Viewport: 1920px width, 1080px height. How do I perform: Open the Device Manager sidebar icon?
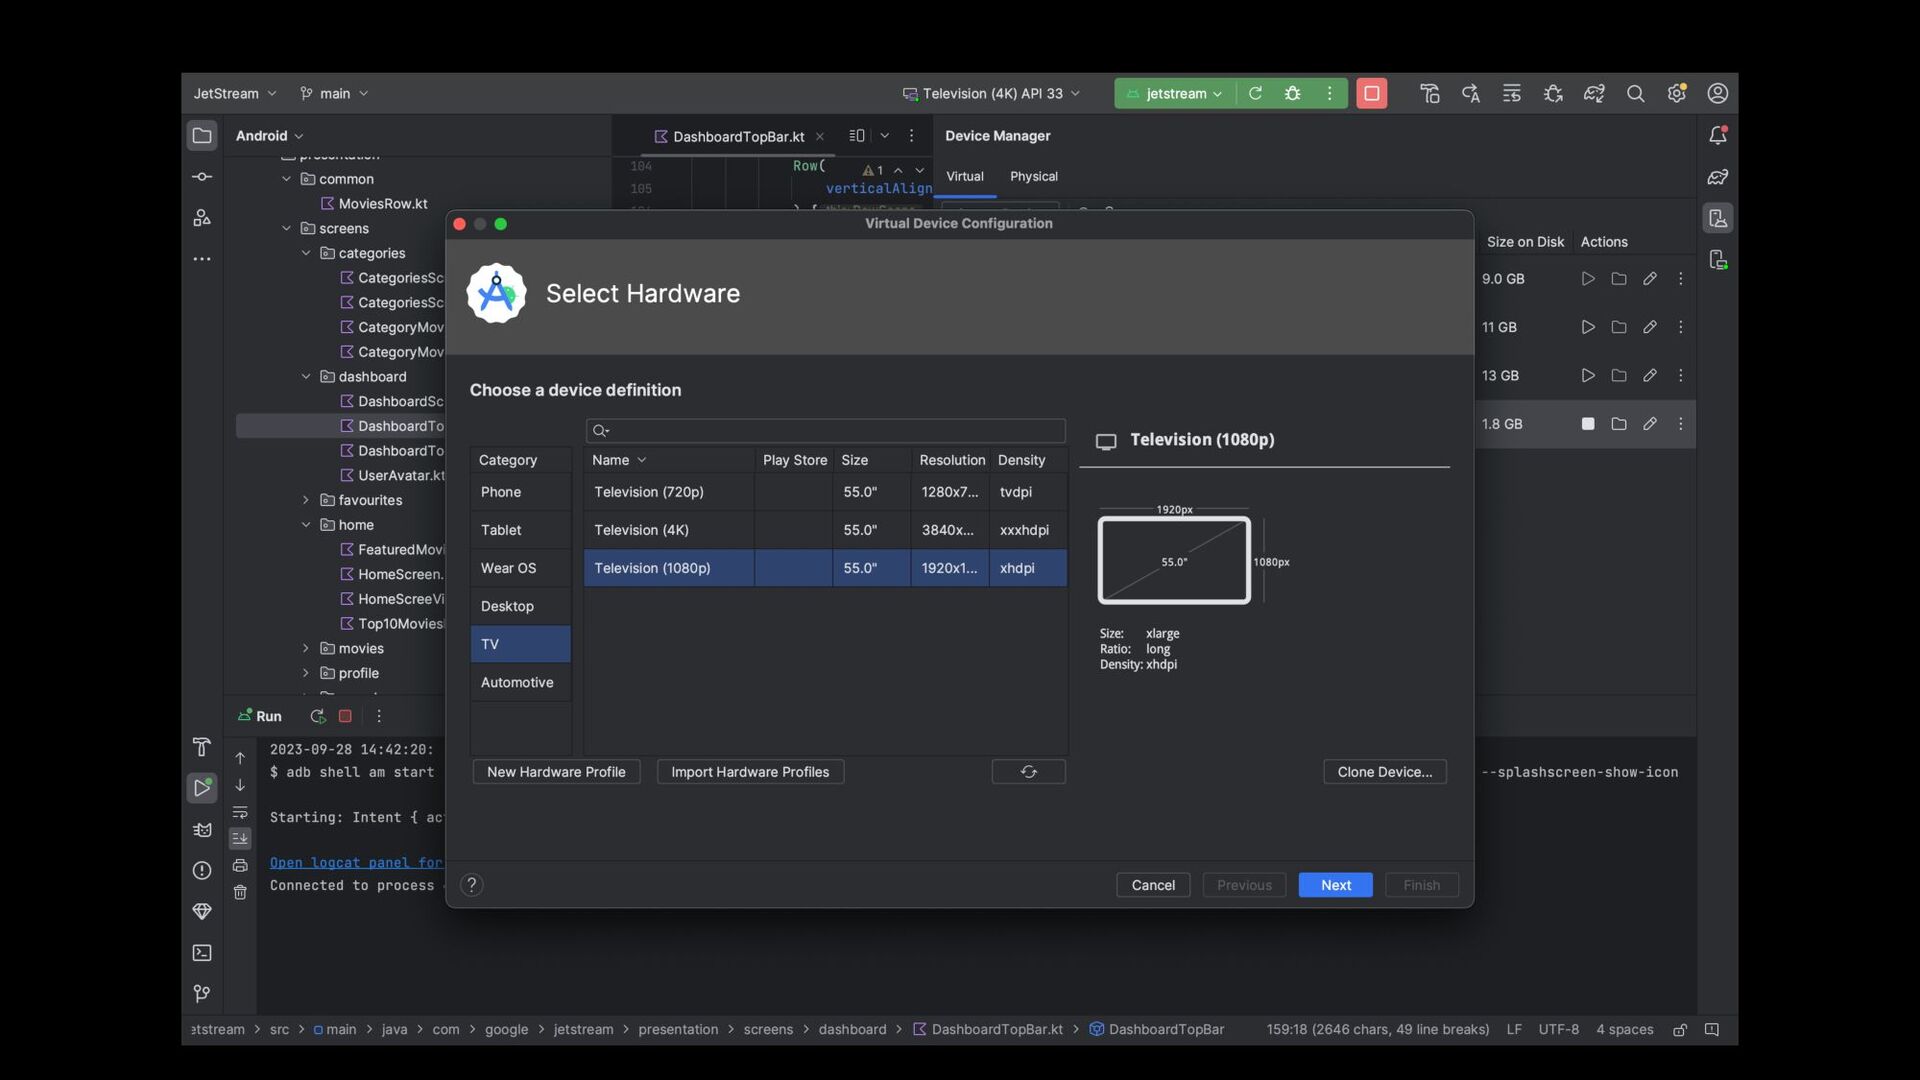[x=1718, y=218]
